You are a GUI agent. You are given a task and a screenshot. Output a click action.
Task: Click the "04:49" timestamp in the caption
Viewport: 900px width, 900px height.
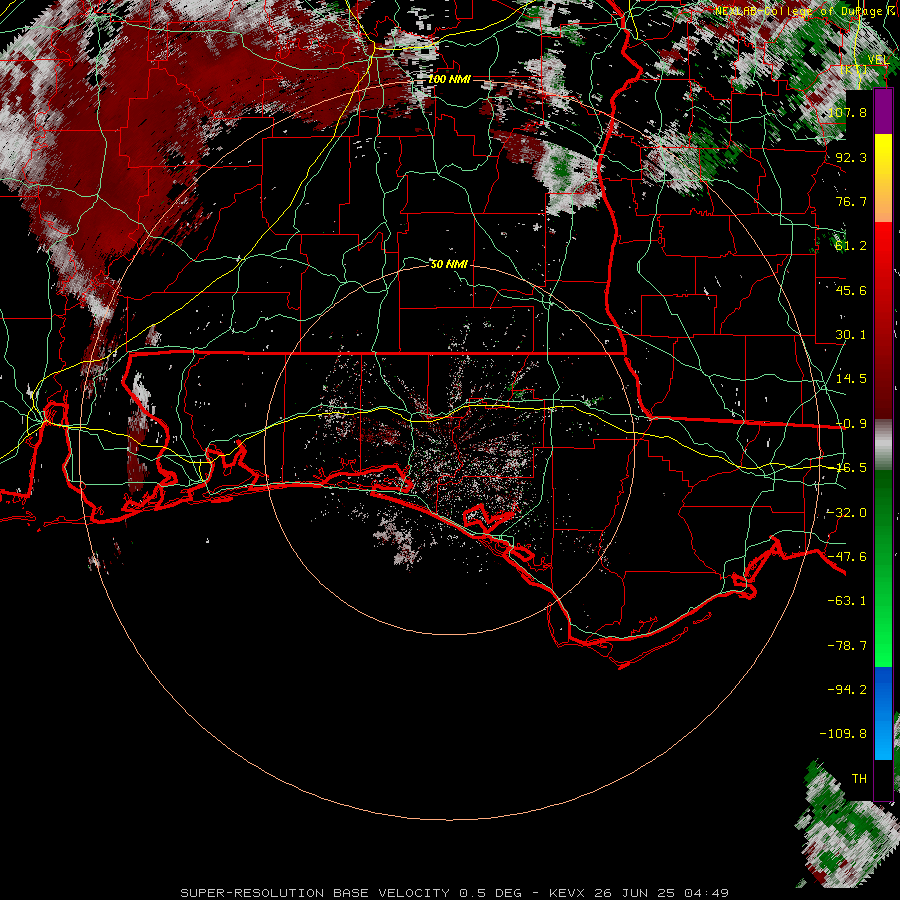click(709, 893)
